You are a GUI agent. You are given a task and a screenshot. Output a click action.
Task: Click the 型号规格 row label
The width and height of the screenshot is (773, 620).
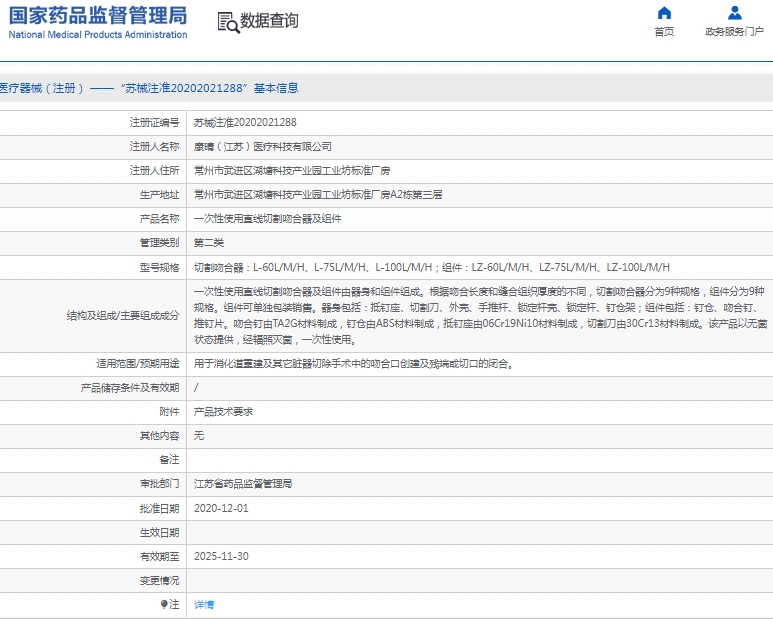[159, 267]
